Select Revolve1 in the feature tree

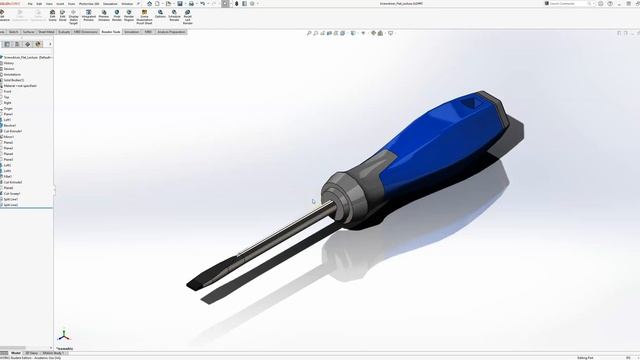pos(10,126)
